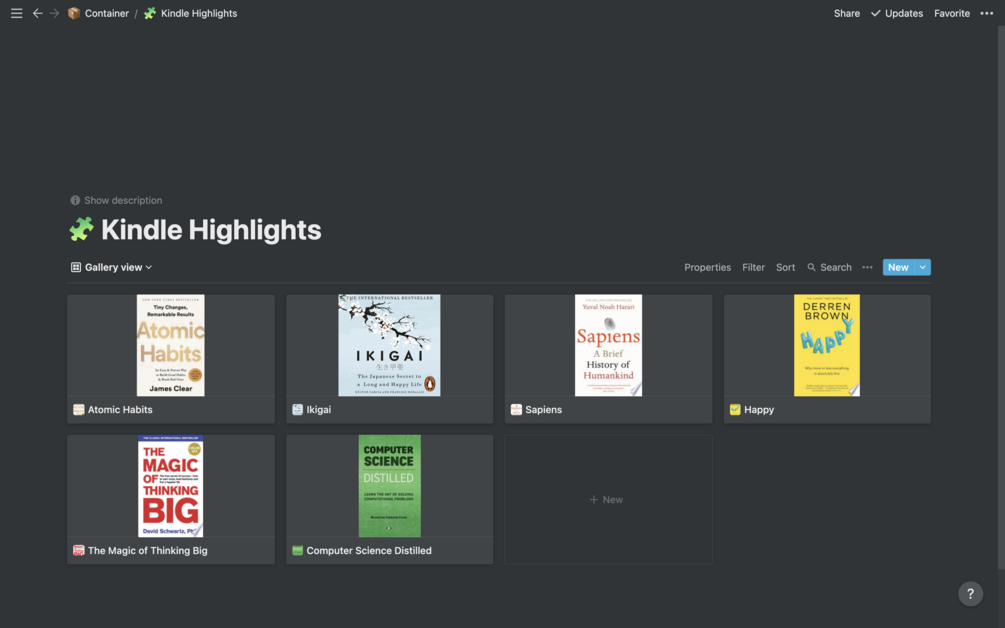This screenshot has height=628, width=1005.
Task: Open the Computer Science Distilled cover
Action: pos(390,486)
